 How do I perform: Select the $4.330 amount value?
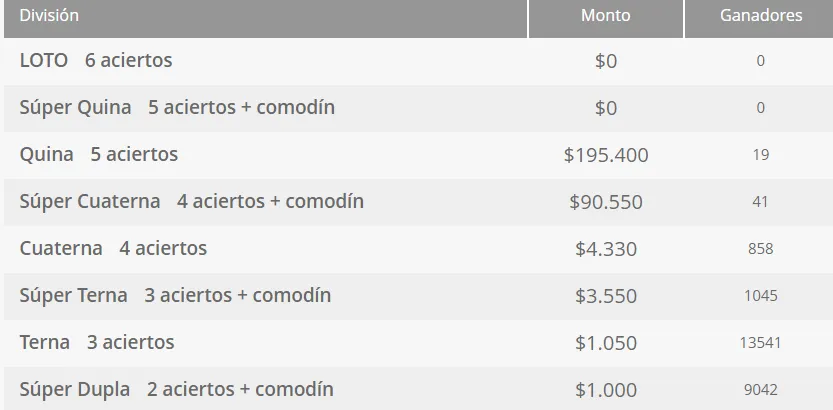click(606, 249)
